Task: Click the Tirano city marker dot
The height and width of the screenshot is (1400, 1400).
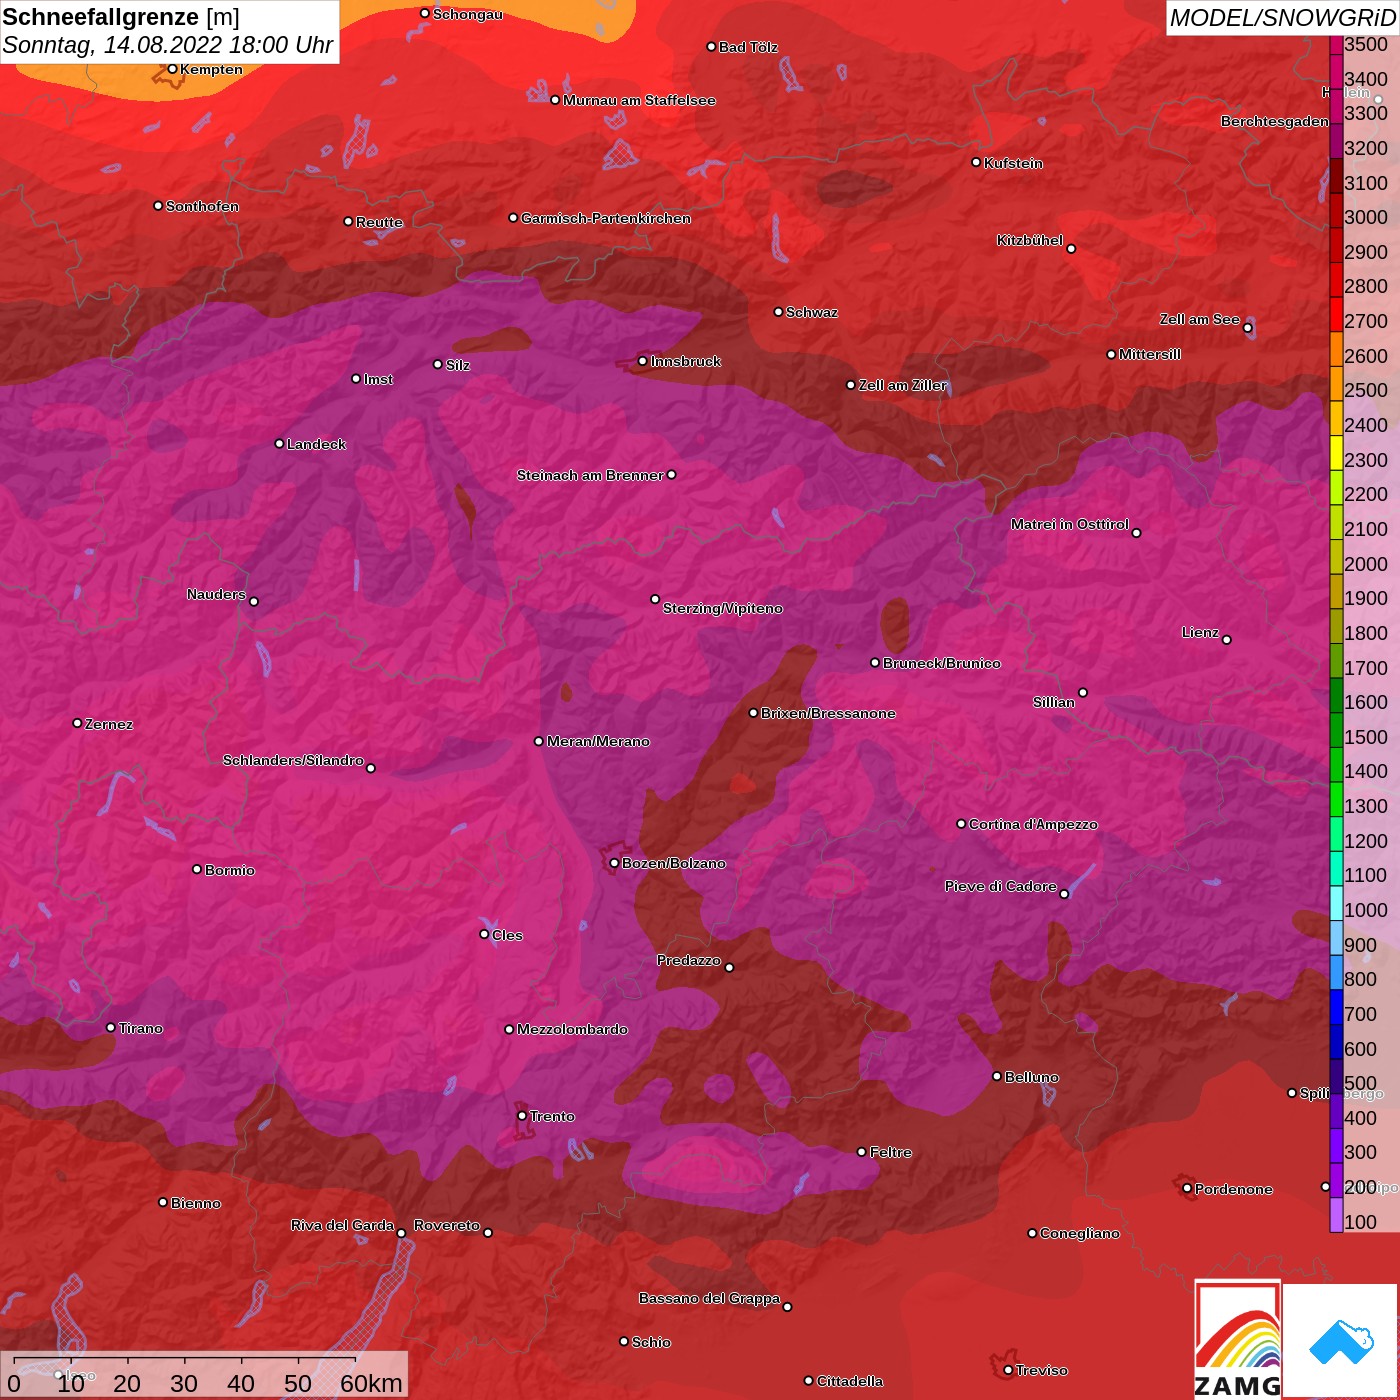Action: coord(111,1027)
